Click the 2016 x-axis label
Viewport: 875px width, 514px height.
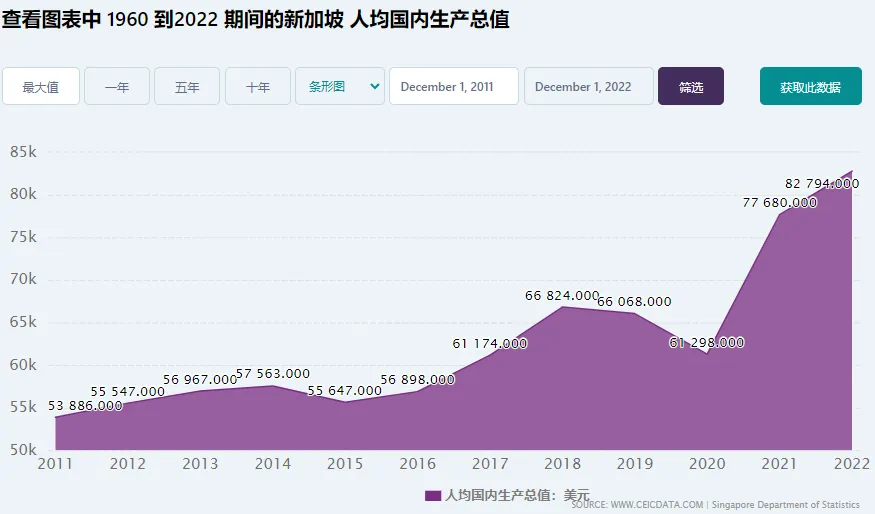417,464
